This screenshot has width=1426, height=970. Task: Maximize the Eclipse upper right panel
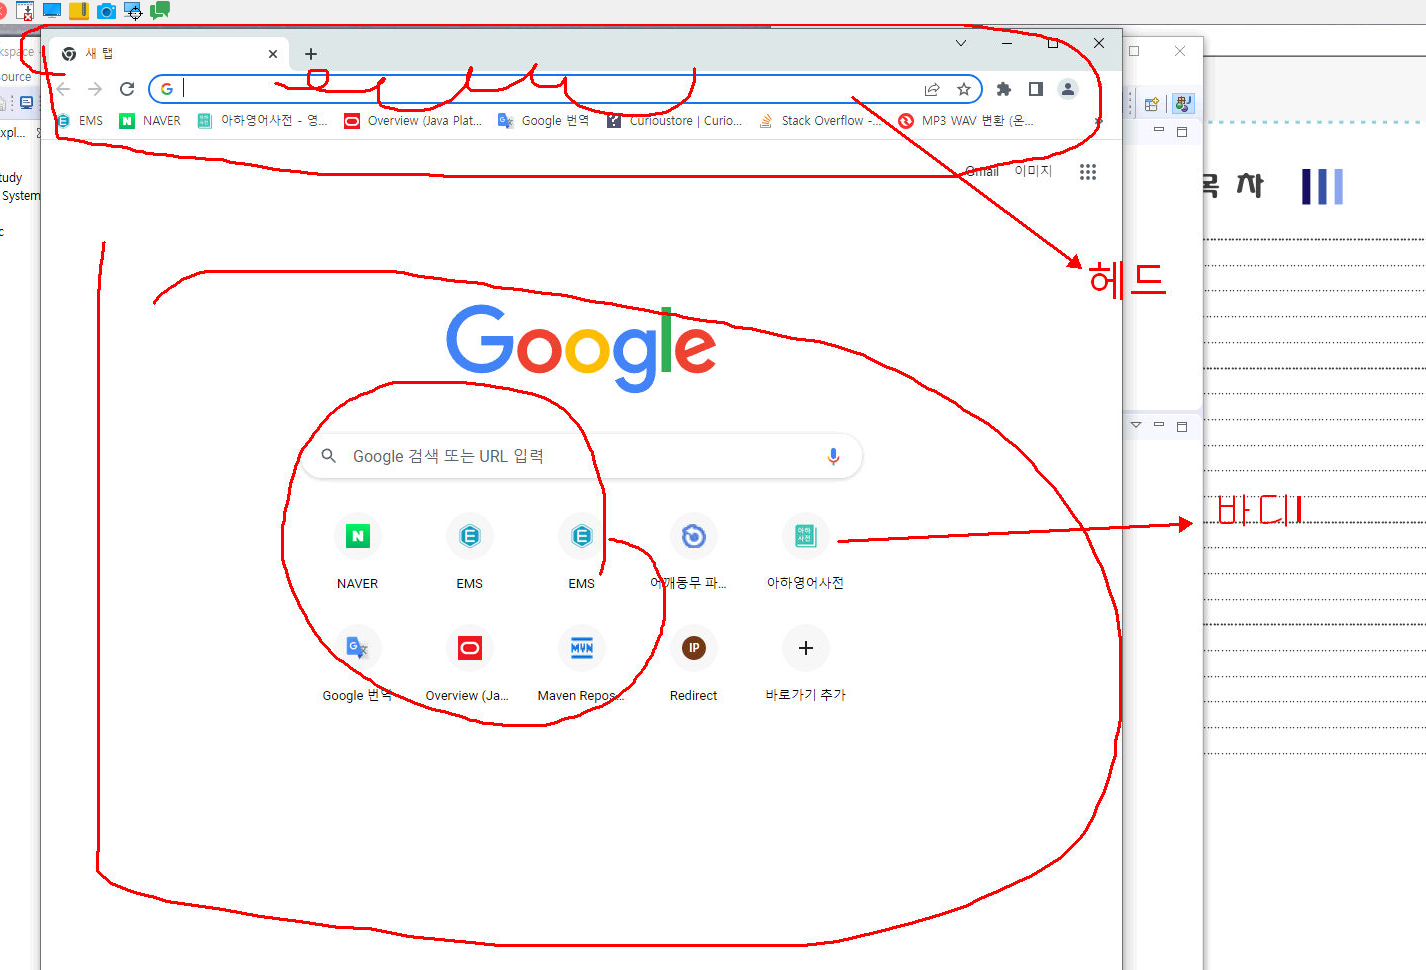click(1182, 131)
